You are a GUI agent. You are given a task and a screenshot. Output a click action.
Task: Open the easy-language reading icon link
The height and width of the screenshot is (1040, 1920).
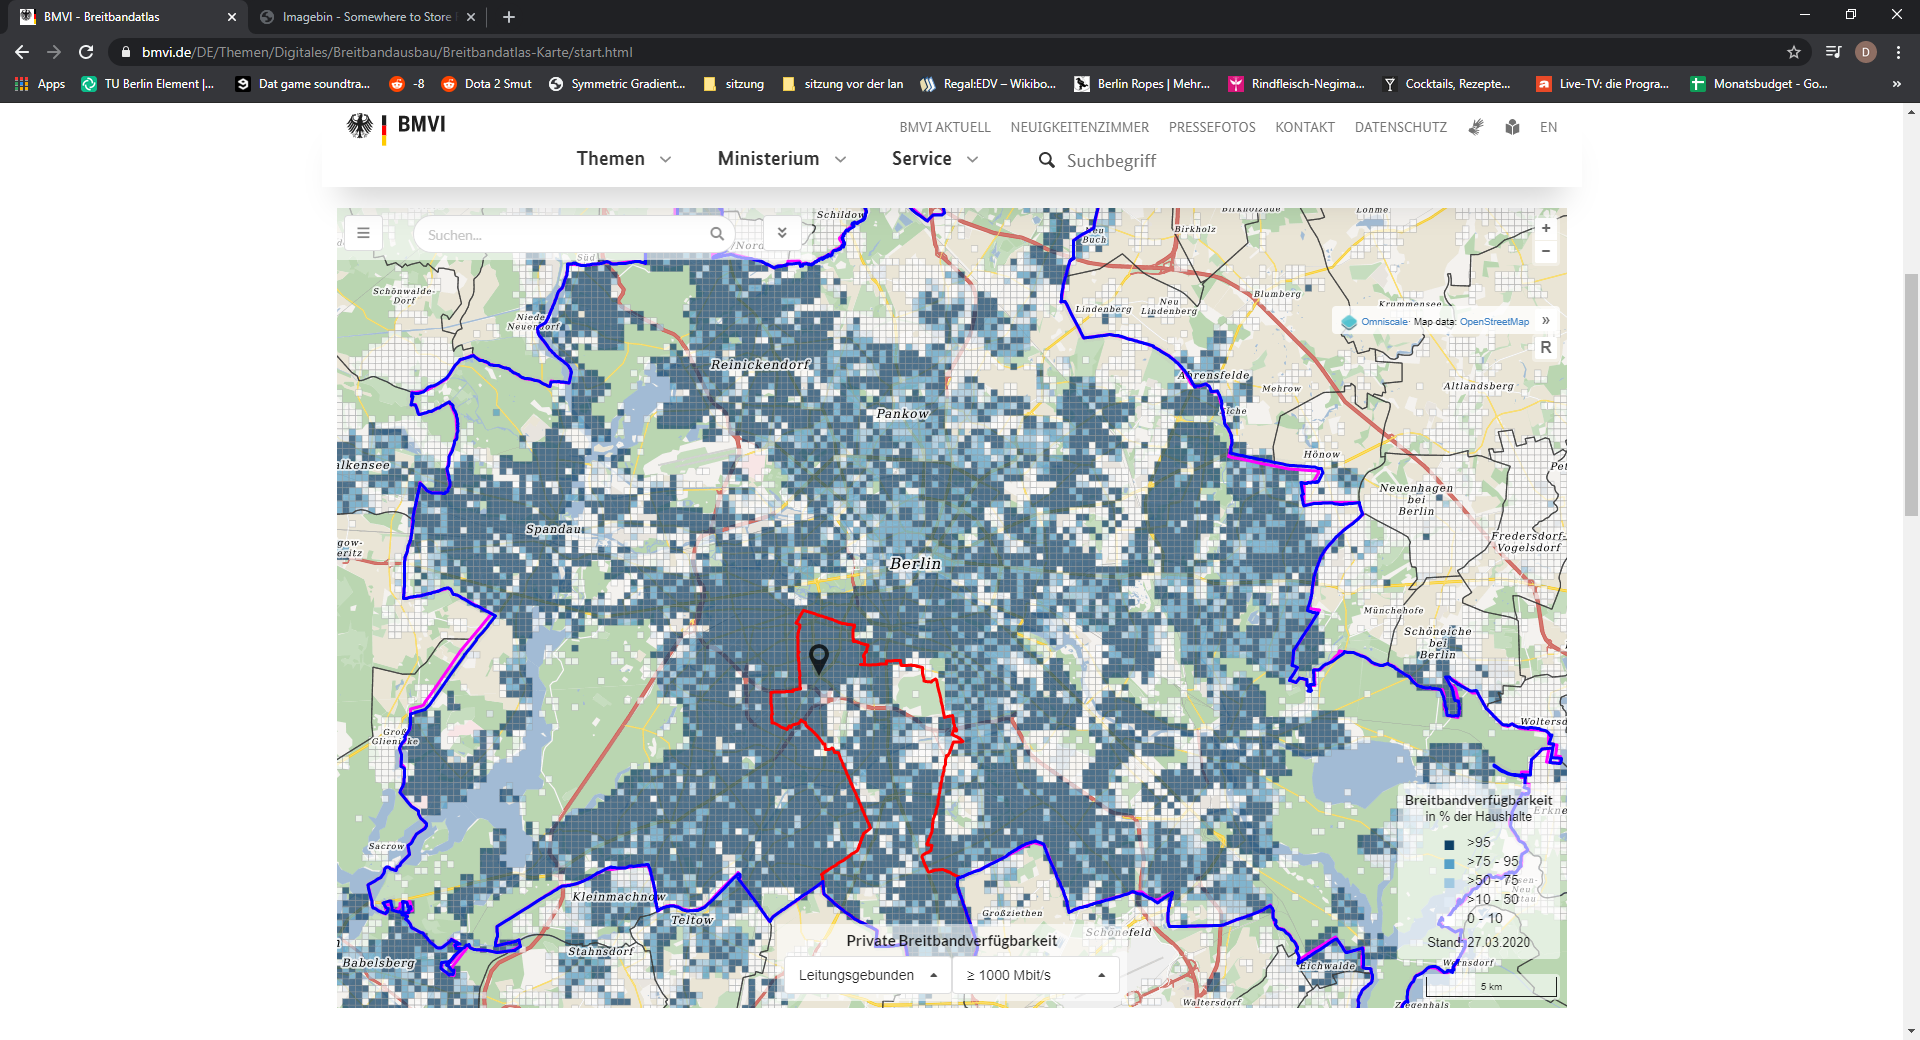click(x=1512, y=127)
